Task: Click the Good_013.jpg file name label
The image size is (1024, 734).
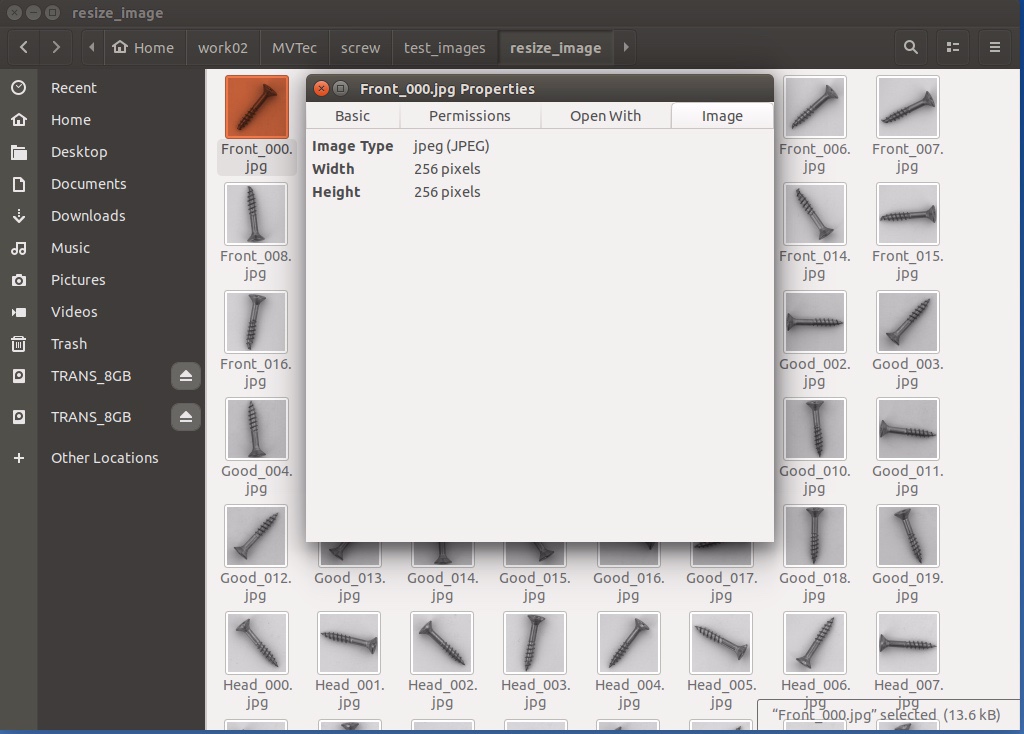Action: [349, 586]
